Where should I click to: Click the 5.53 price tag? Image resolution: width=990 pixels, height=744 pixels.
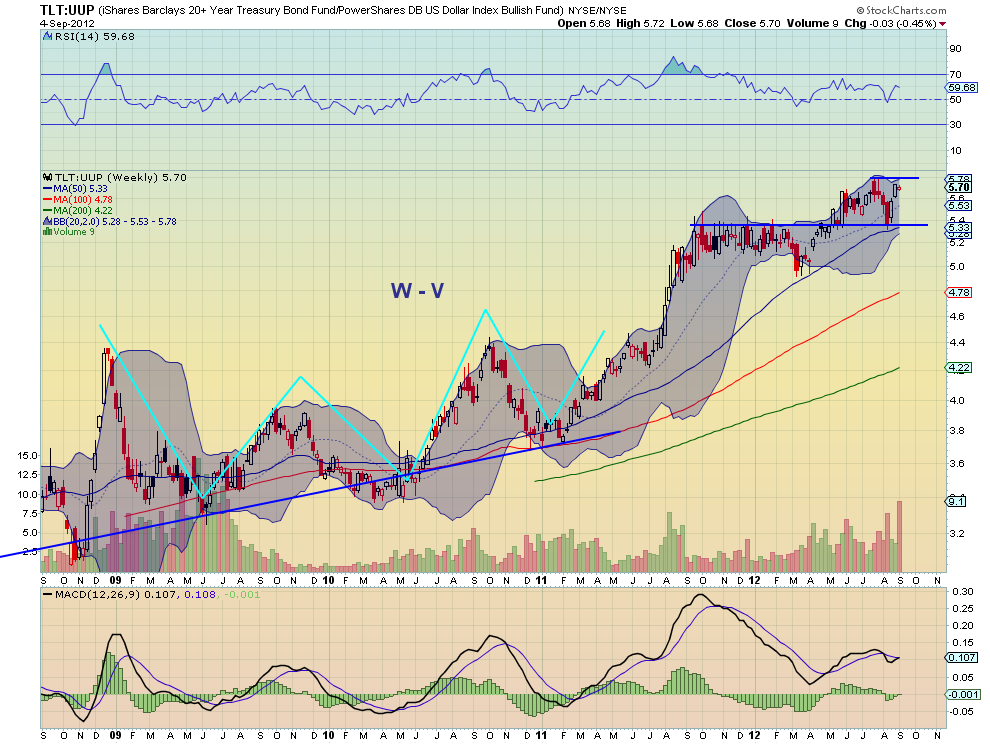pos(960,205)
